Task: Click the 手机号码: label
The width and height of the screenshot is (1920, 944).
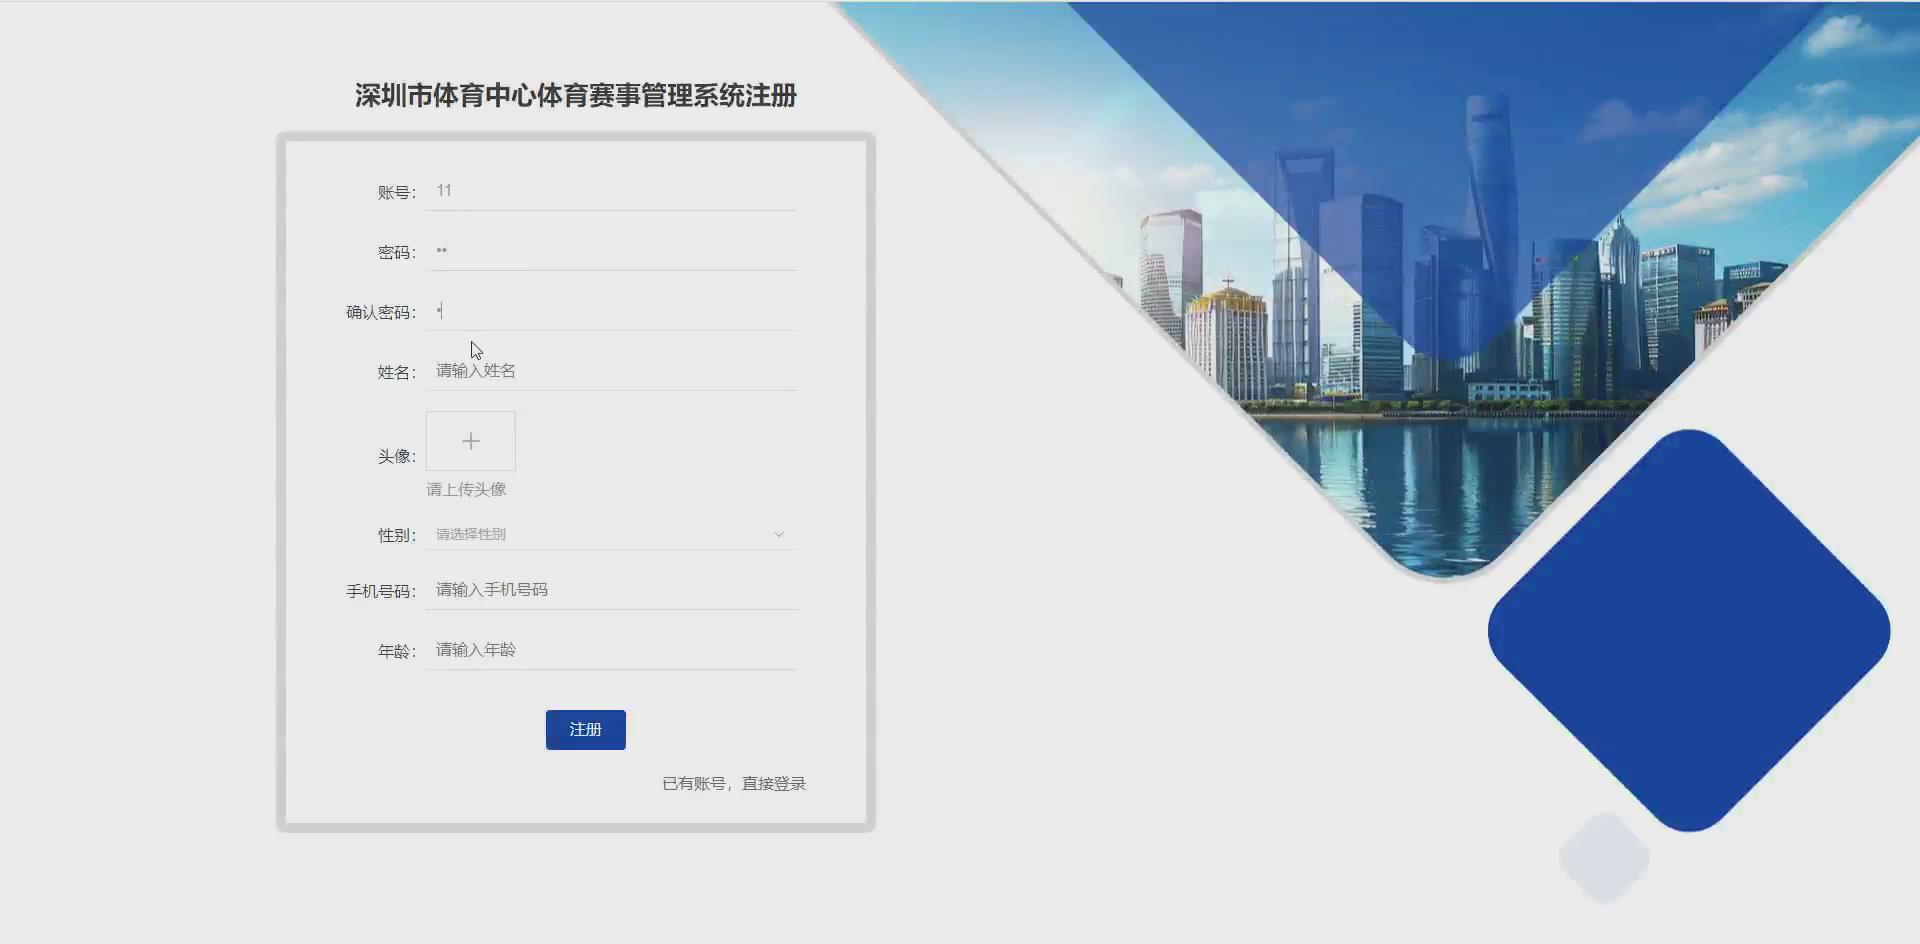Action: click(x=381, y=592)
